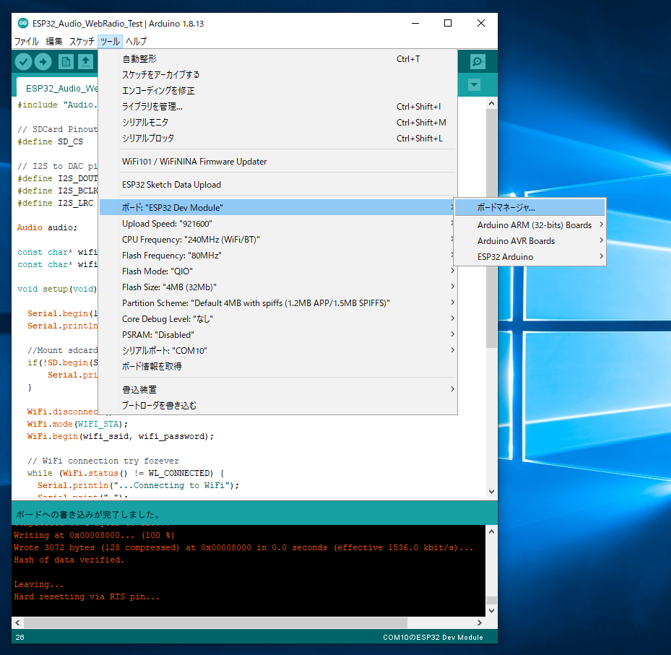This screenshot has width=671, height=655.
Task: Open ライブラリを管理...
Action: [x=278, y=107]
